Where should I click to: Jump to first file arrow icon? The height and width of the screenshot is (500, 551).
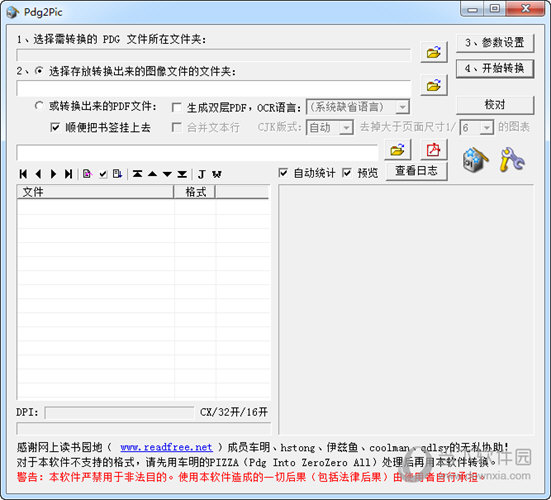coord(24,174)
